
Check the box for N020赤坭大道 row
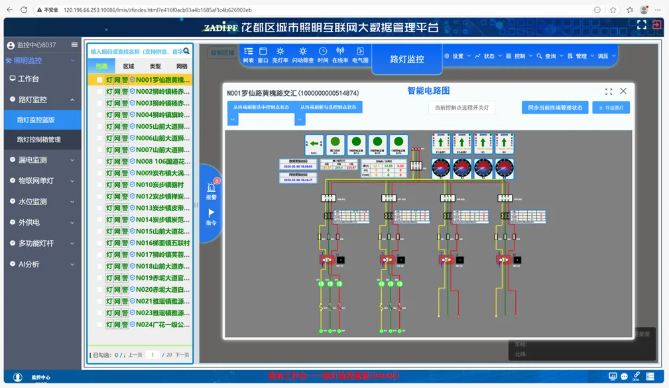click(99, 289)
